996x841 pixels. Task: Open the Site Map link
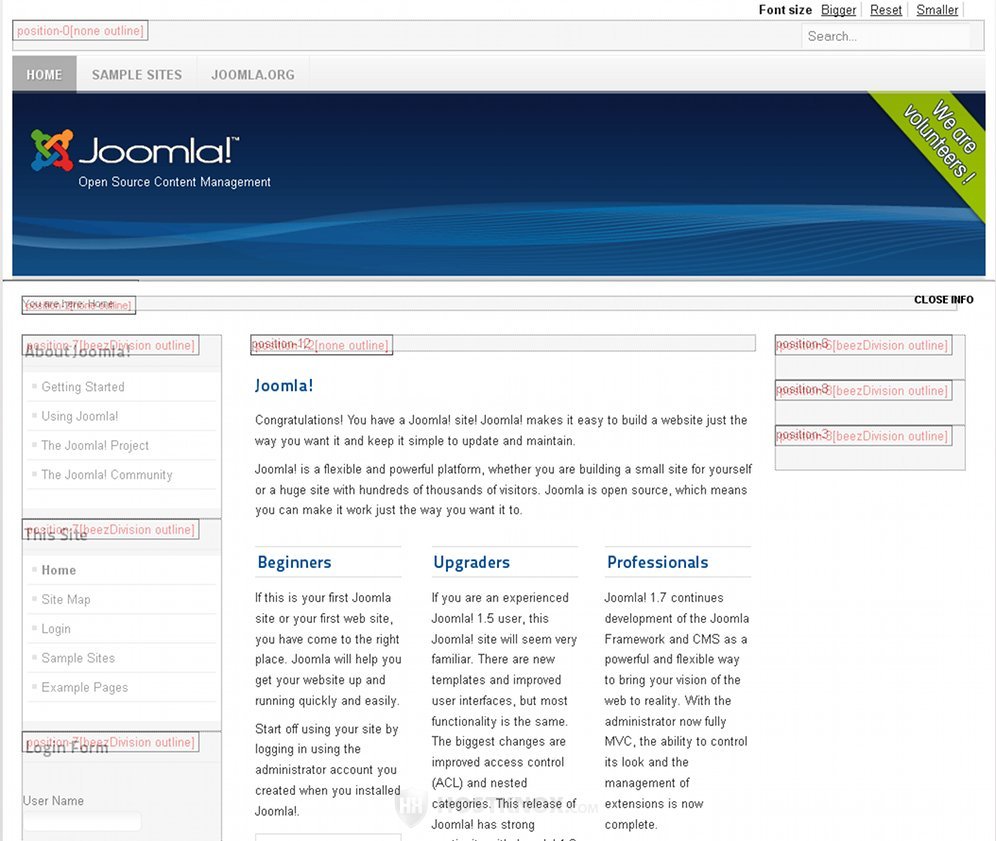tap(66, 599)
